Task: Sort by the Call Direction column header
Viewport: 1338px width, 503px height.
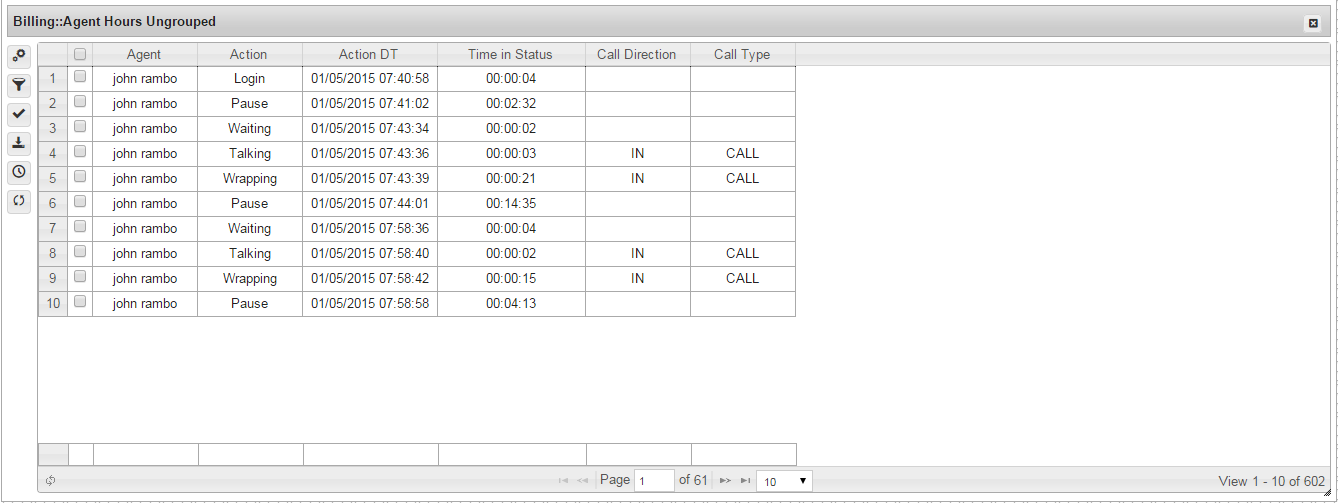Action: [x=636, y=55]
